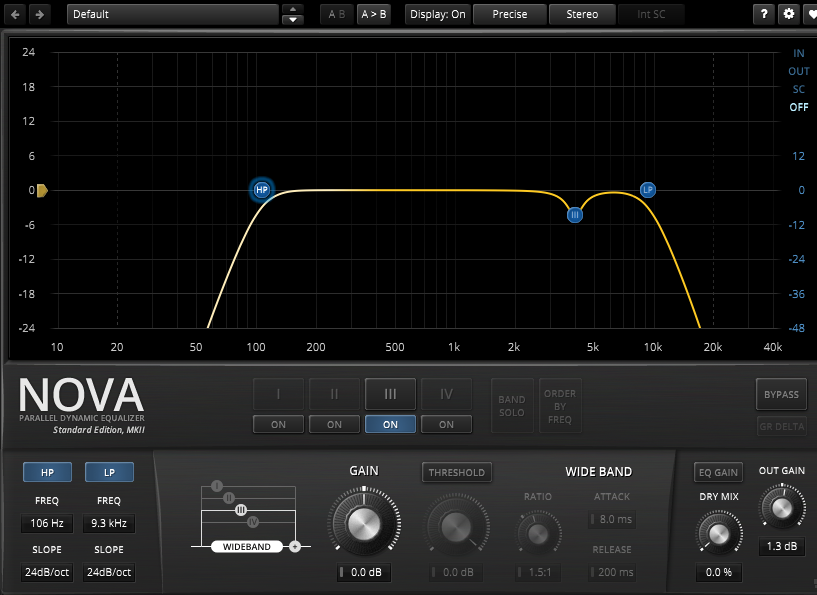Toggle the EQ GAIN button
This screenshot has height=595, width=817.
coord(719,473)
